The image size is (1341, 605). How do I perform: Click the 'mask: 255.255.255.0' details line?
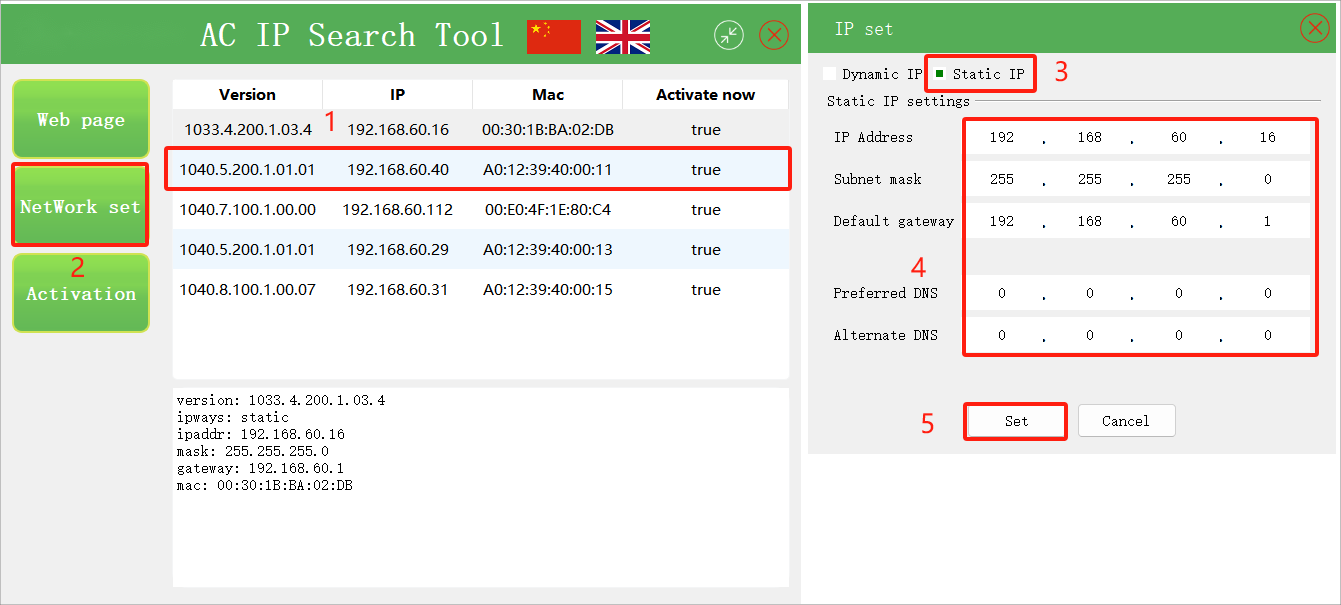[x=253, y=451]
